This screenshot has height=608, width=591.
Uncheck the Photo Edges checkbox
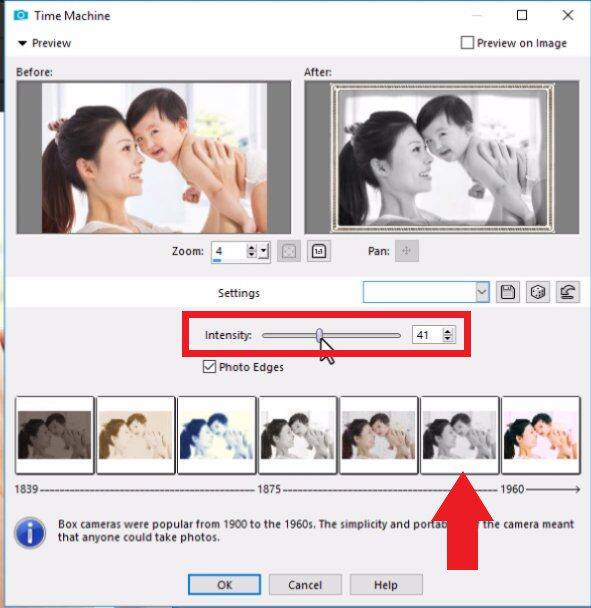209,366
